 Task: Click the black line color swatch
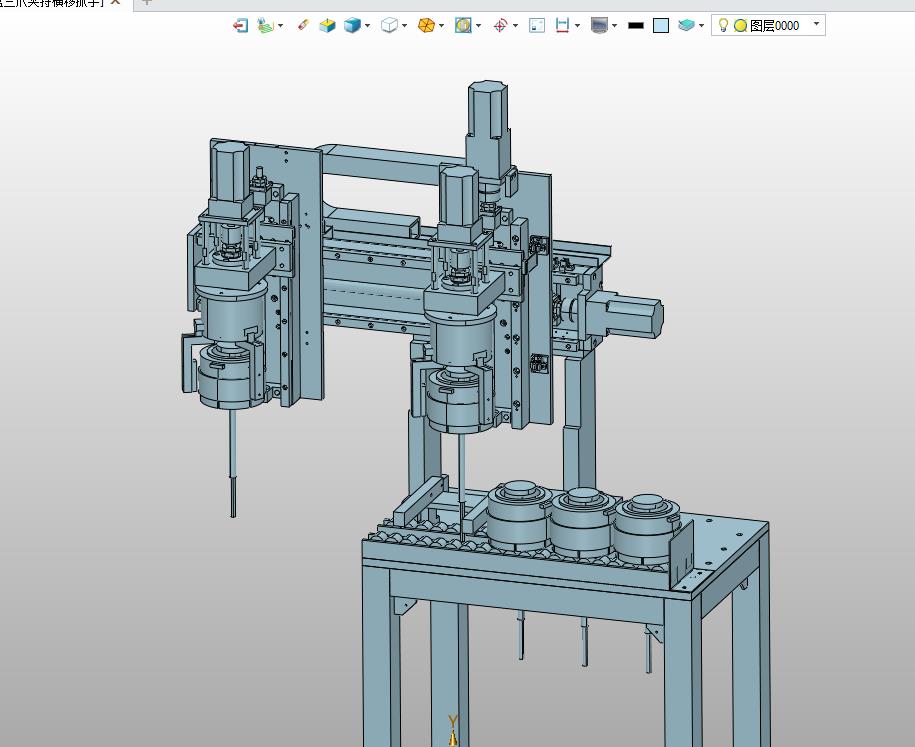pos(635,25)
